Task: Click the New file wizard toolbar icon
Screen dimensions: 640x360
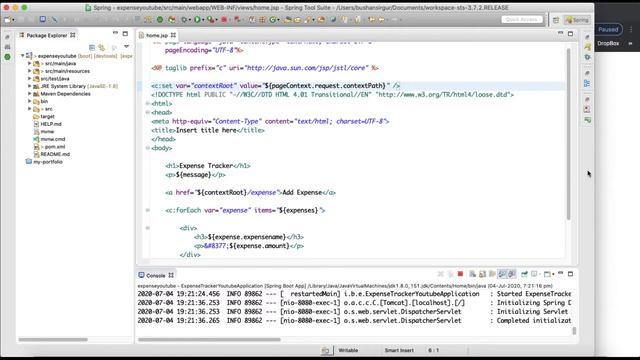Action: point(8,20)
